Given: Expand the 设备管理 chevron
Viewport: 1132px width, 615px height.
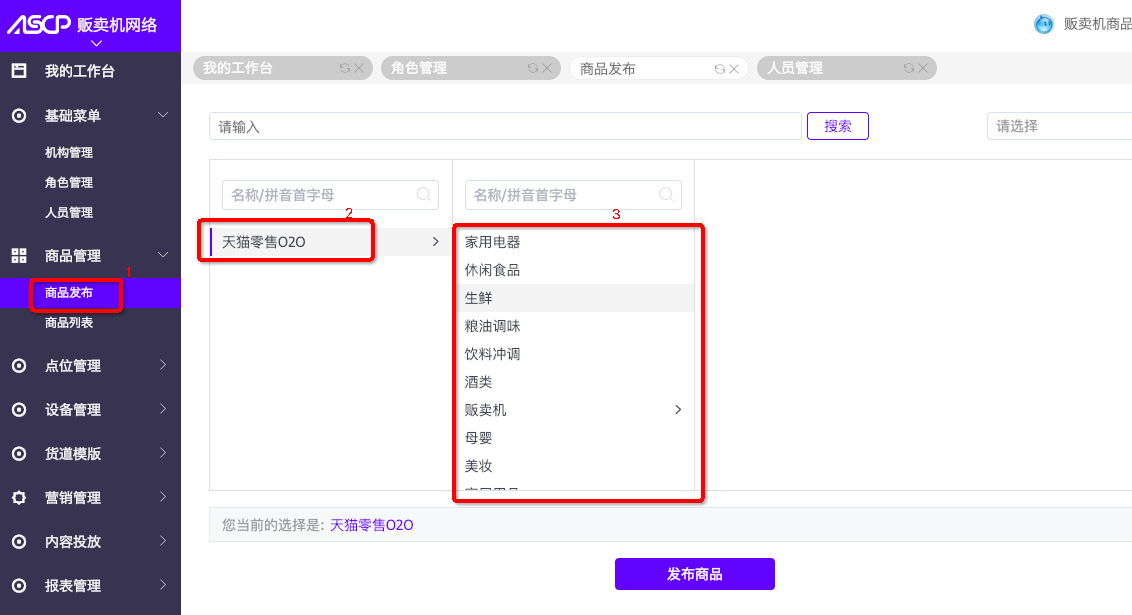Looking at the screenshot, I should tap(163, 409).
